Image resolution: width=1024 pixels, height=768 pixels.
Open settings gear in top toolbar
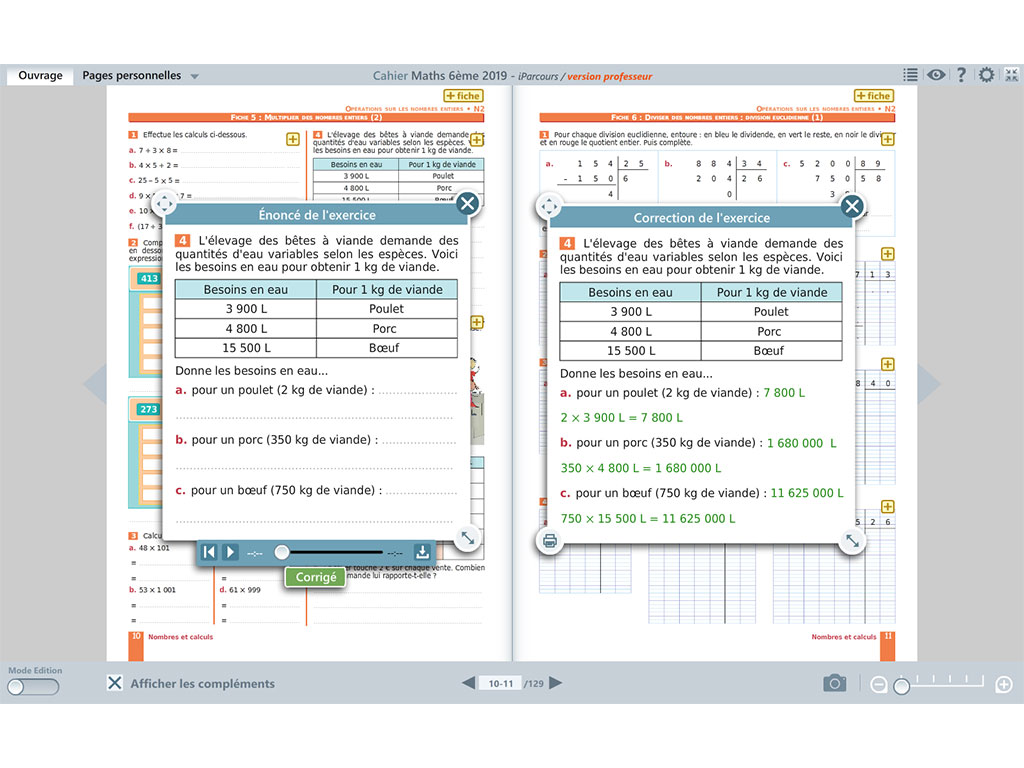[x=987, y=75]
